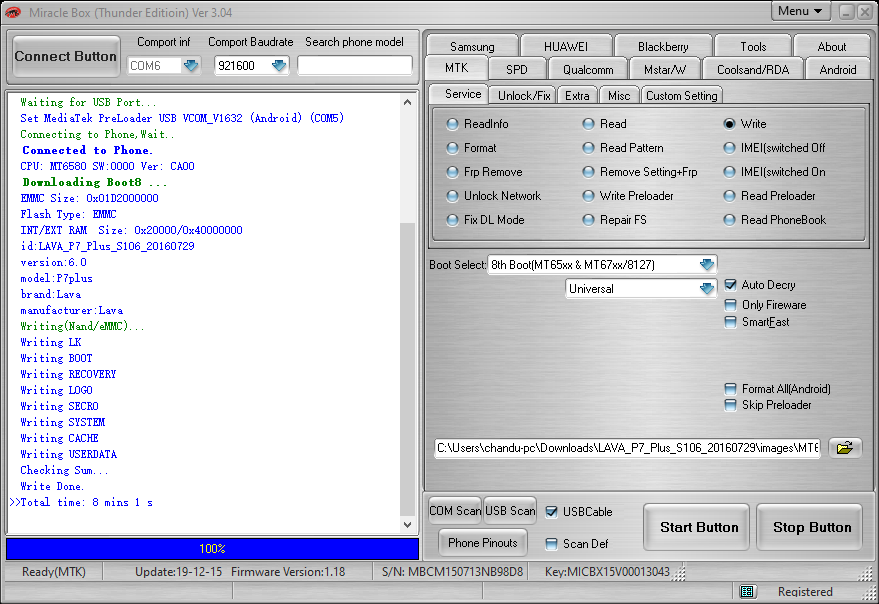Open the Qualcomm tab
Viewport: 879px width, 604px height.
588,70
